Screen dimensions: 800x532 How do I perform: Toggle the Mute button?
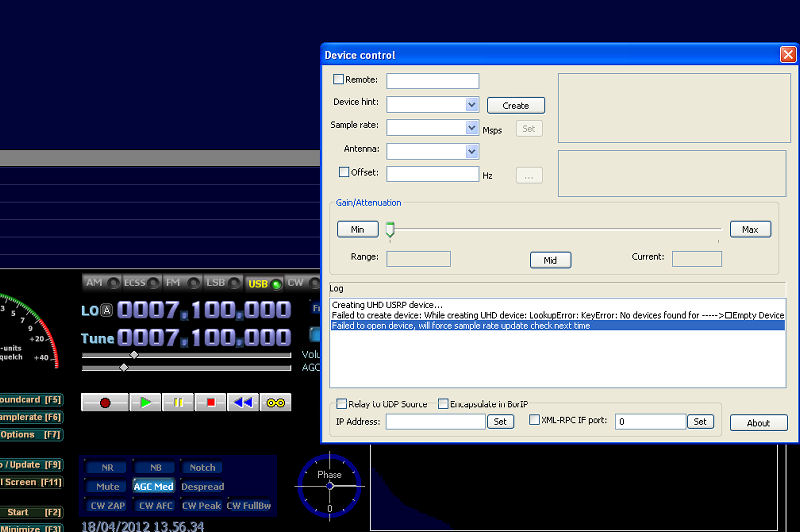click(107, 487)
